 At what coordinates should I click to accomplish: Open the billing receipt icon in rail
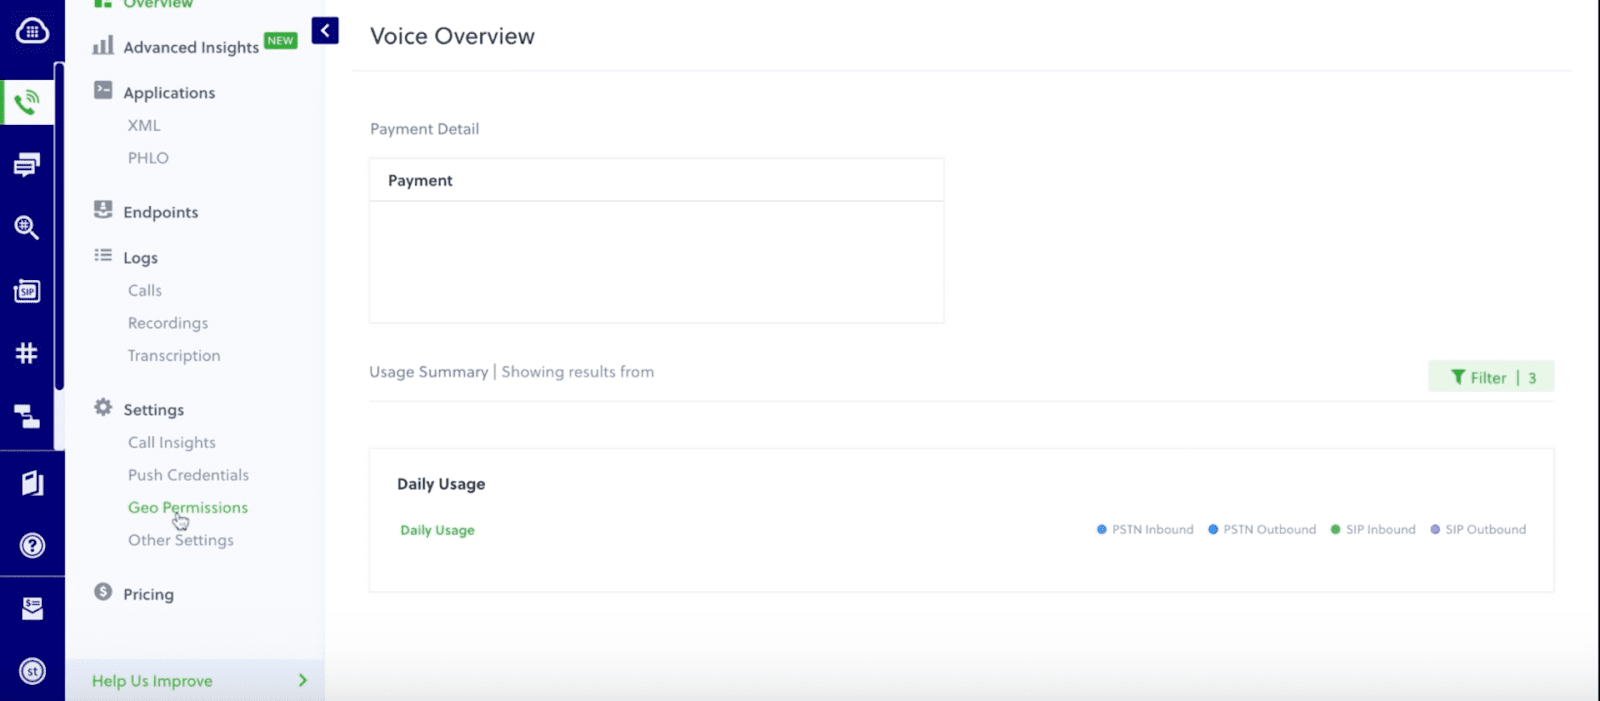point(32,608)
